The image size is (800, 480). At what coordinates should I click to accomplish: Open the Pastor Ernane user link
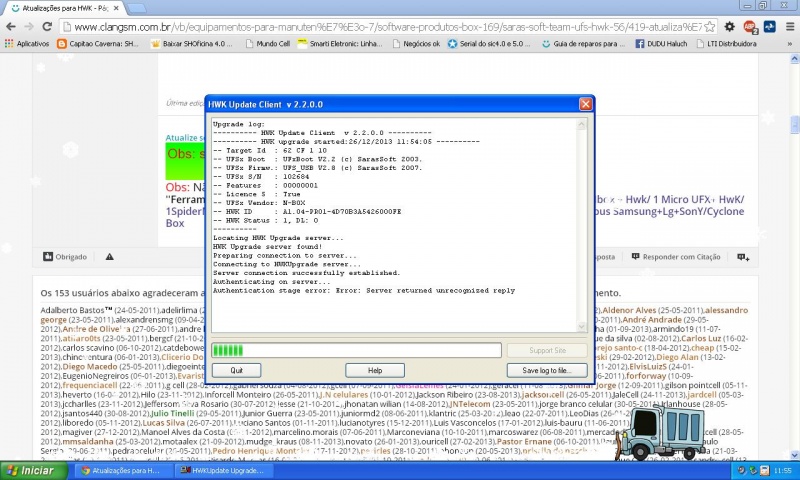click(524, 441)
